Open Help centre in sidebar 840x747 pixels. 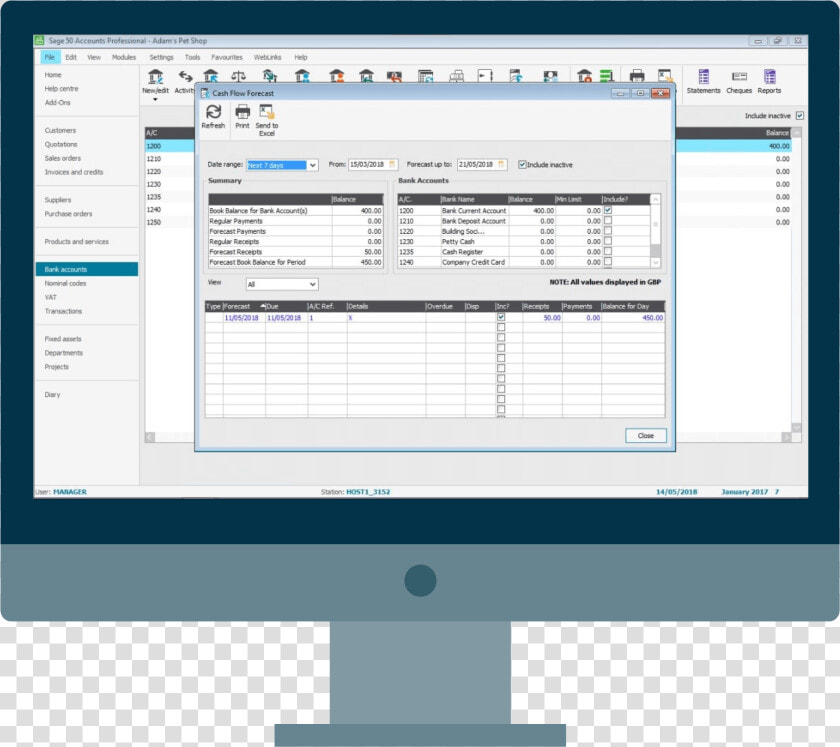62,88
